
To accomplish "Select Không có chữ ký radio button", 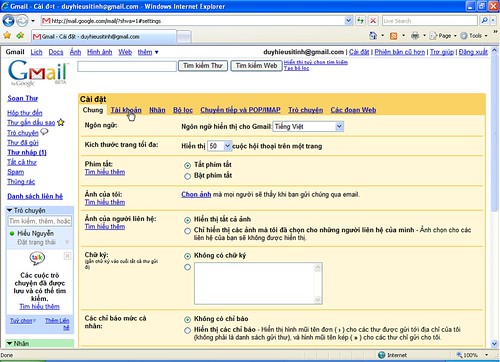I will pos(187,256).
